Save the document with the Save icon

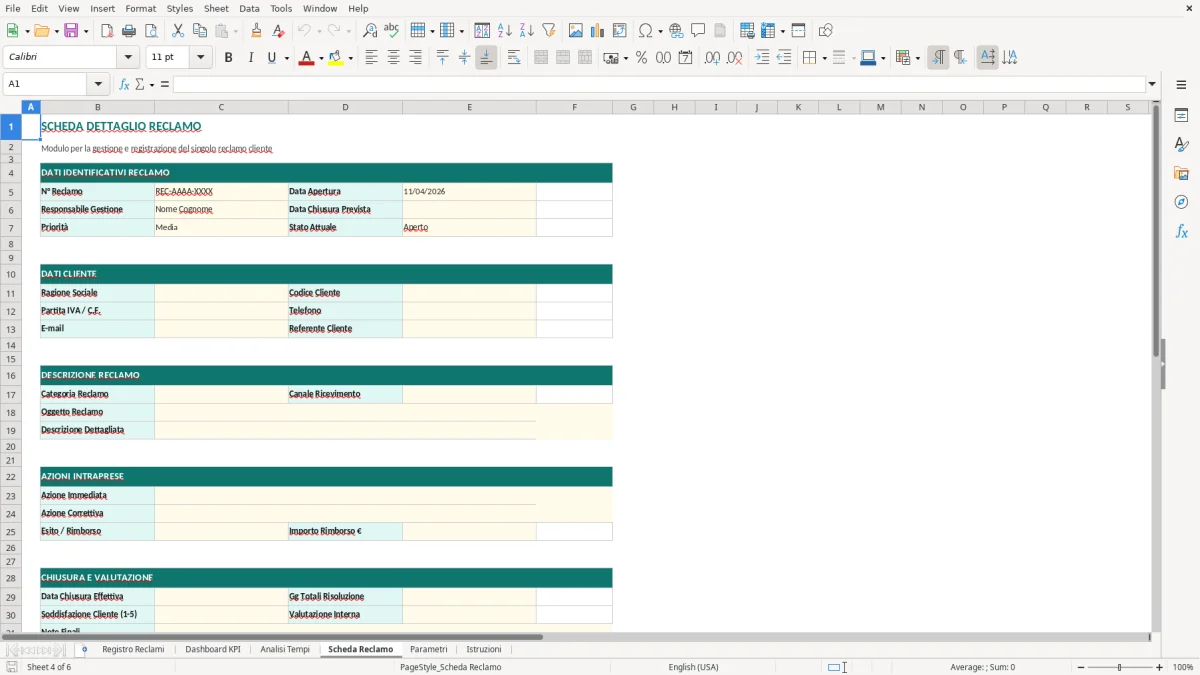(71, 31)
